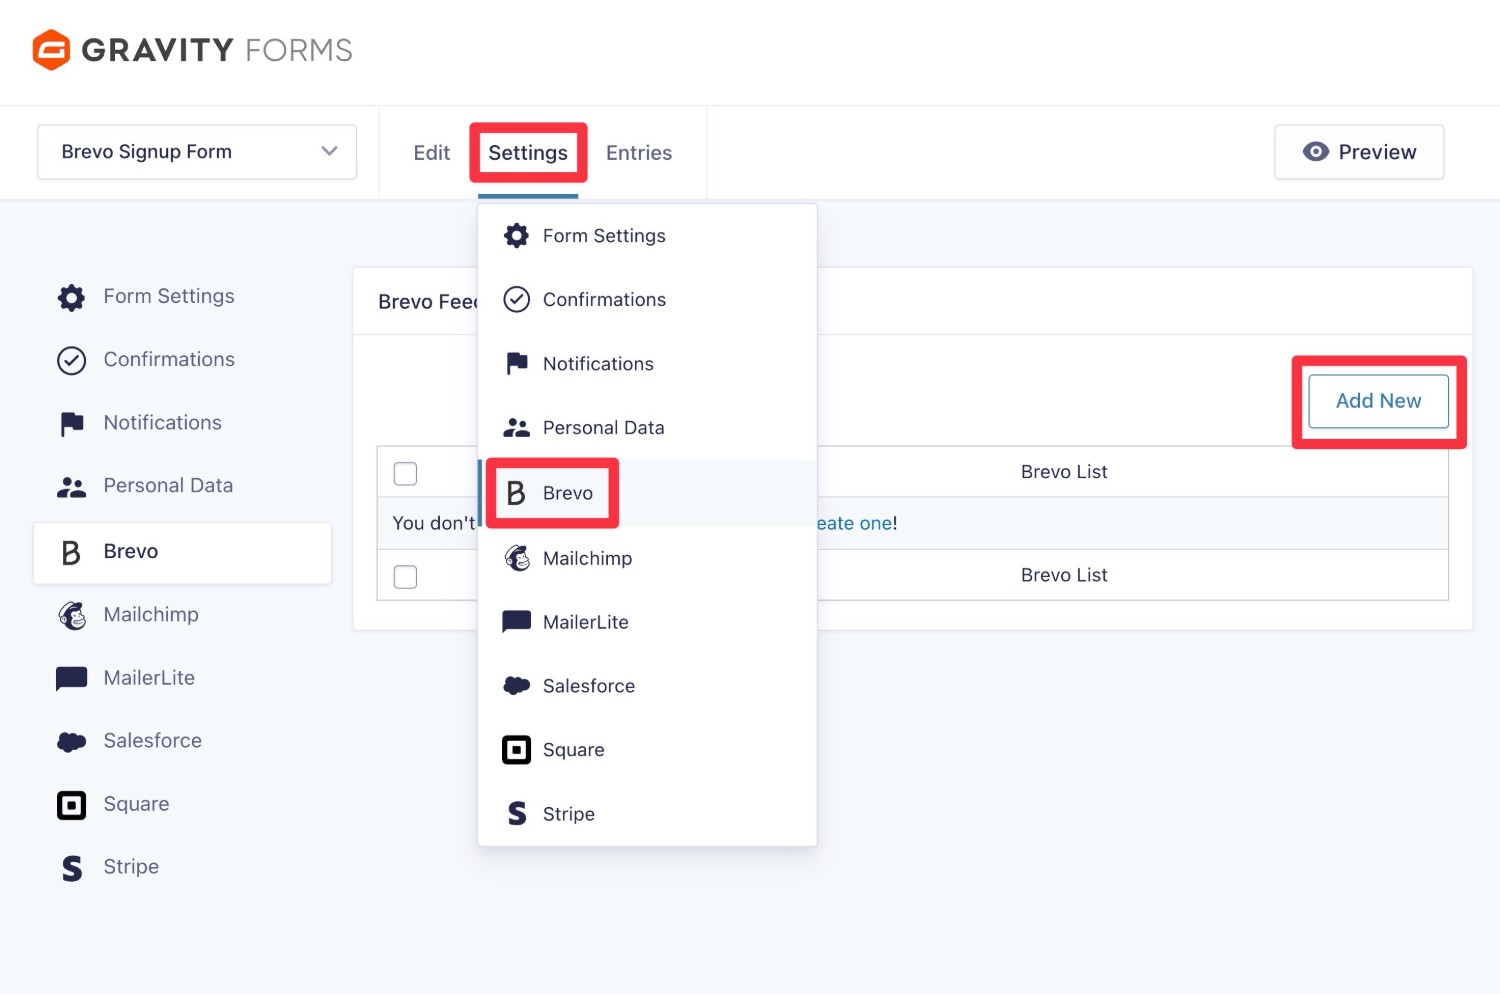Viewport: 1500px width, 994px height.
Task: Open Form Settings label in left sidebar
Action: coord(169,296)
